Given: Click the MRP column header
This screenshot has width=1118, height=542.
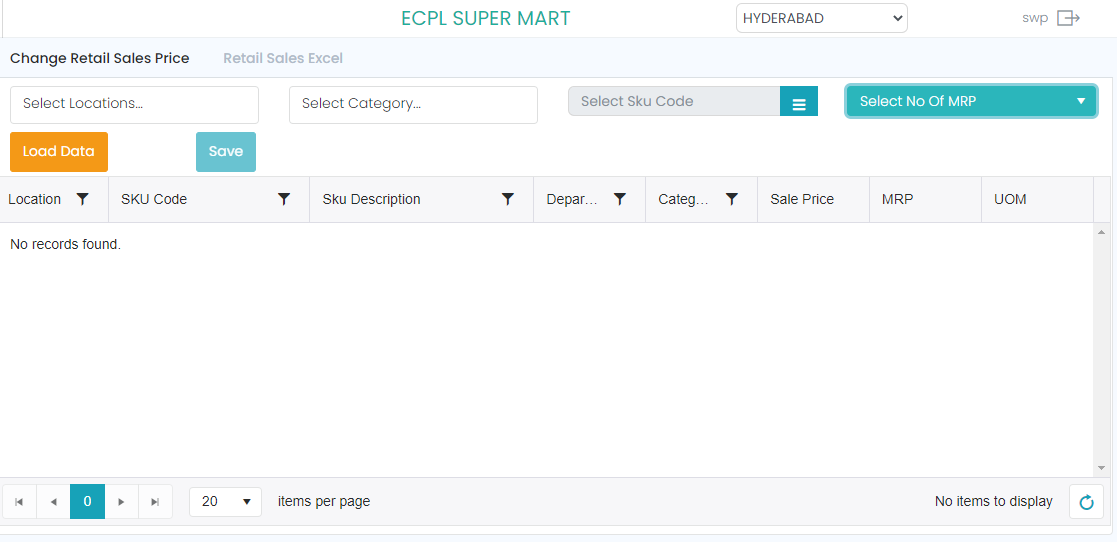Looking at the screenshot, I should (898, 200).
